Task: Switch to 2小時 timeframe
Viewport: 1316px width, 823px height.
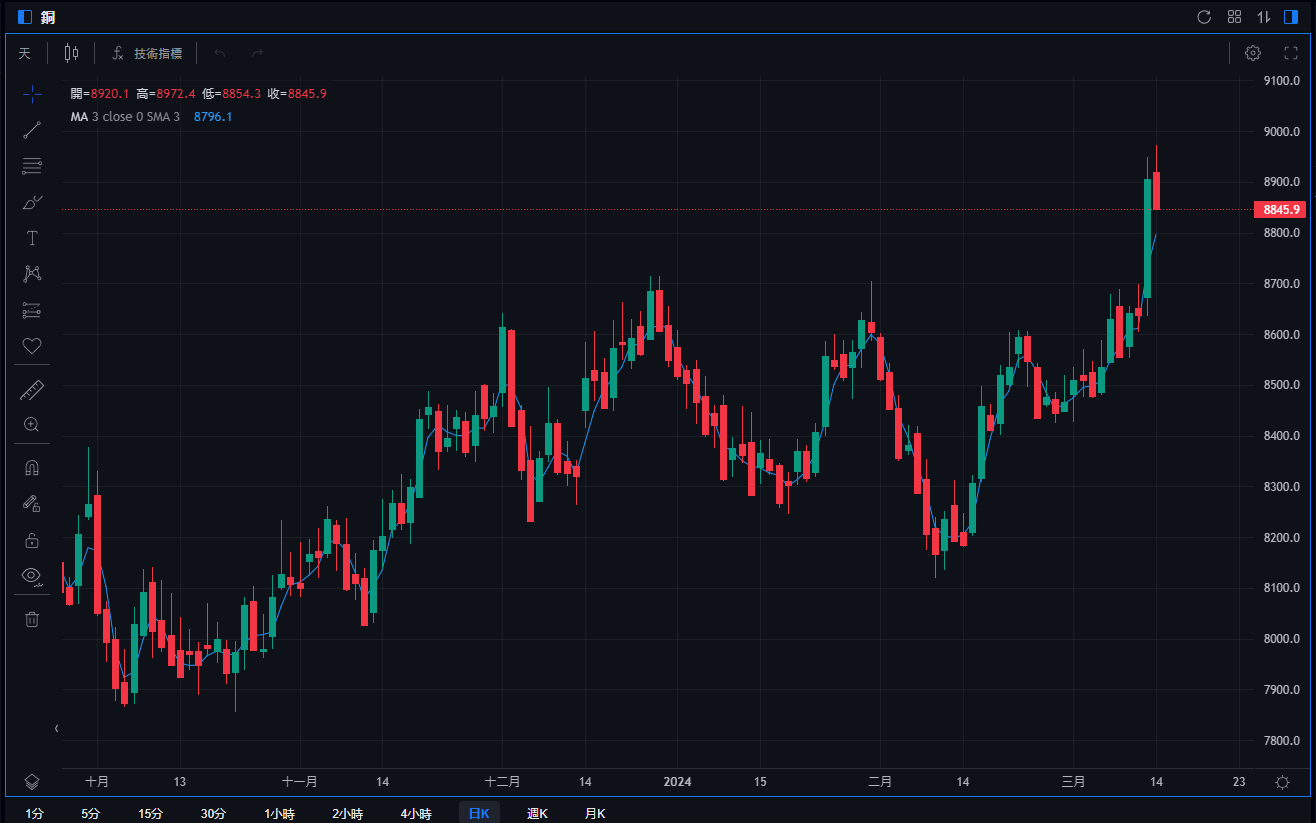Action: click(347, 813)
